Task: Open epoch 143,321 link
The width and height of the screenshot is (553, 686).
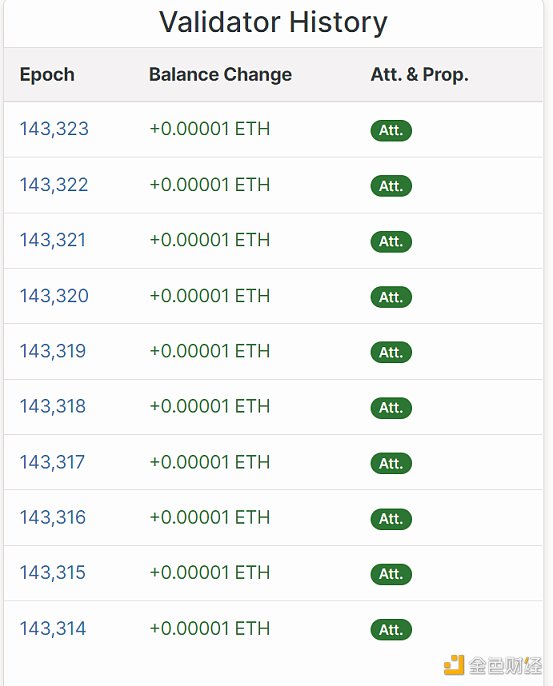Action: coord(52,240)
